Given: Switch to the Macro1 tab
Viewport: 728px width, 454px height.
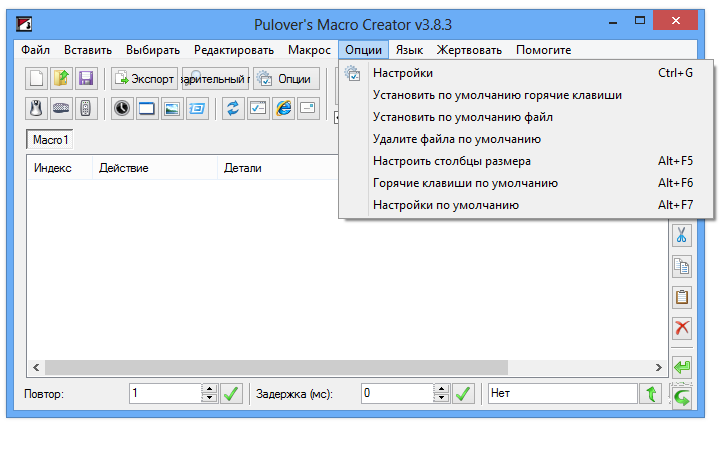Looking at the screenshot, I should (50, 140).
